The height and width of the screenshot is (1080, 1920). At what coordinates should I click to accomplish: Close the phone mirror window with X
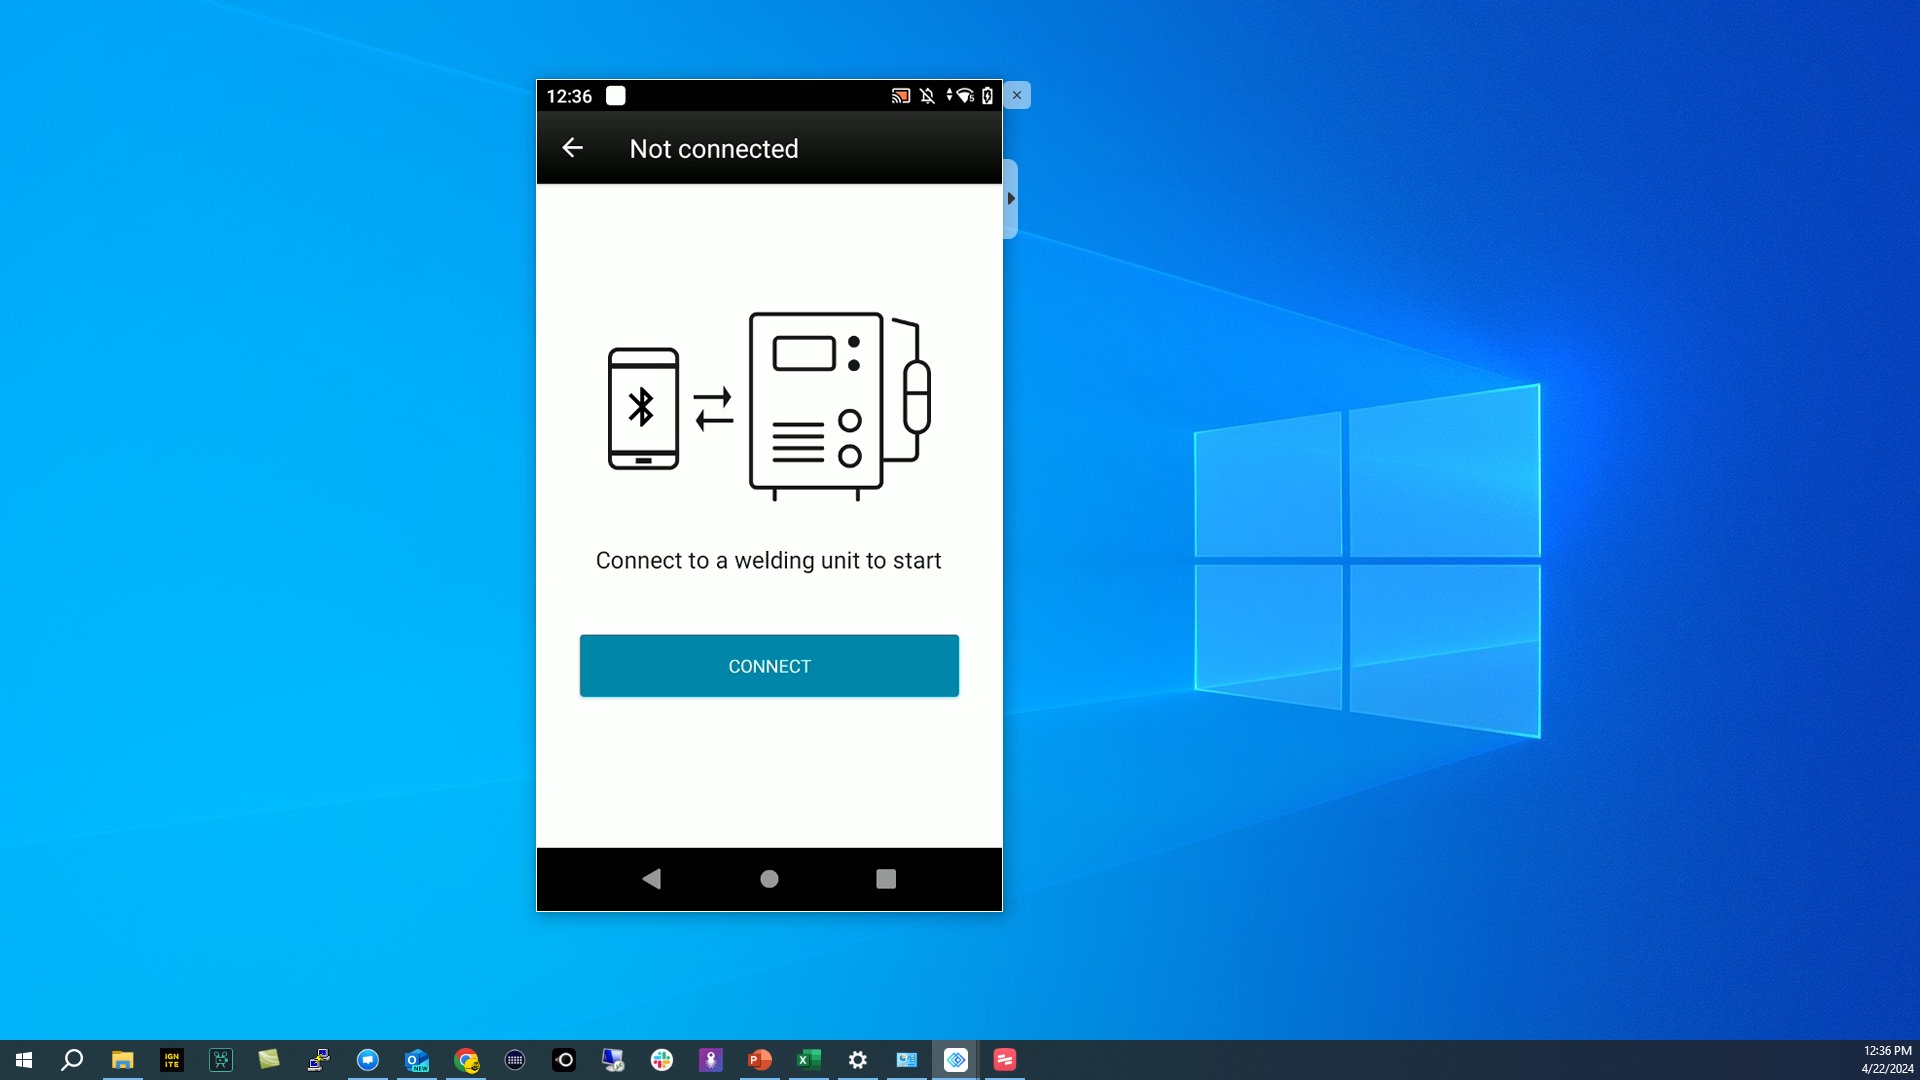click(1017, 95)
